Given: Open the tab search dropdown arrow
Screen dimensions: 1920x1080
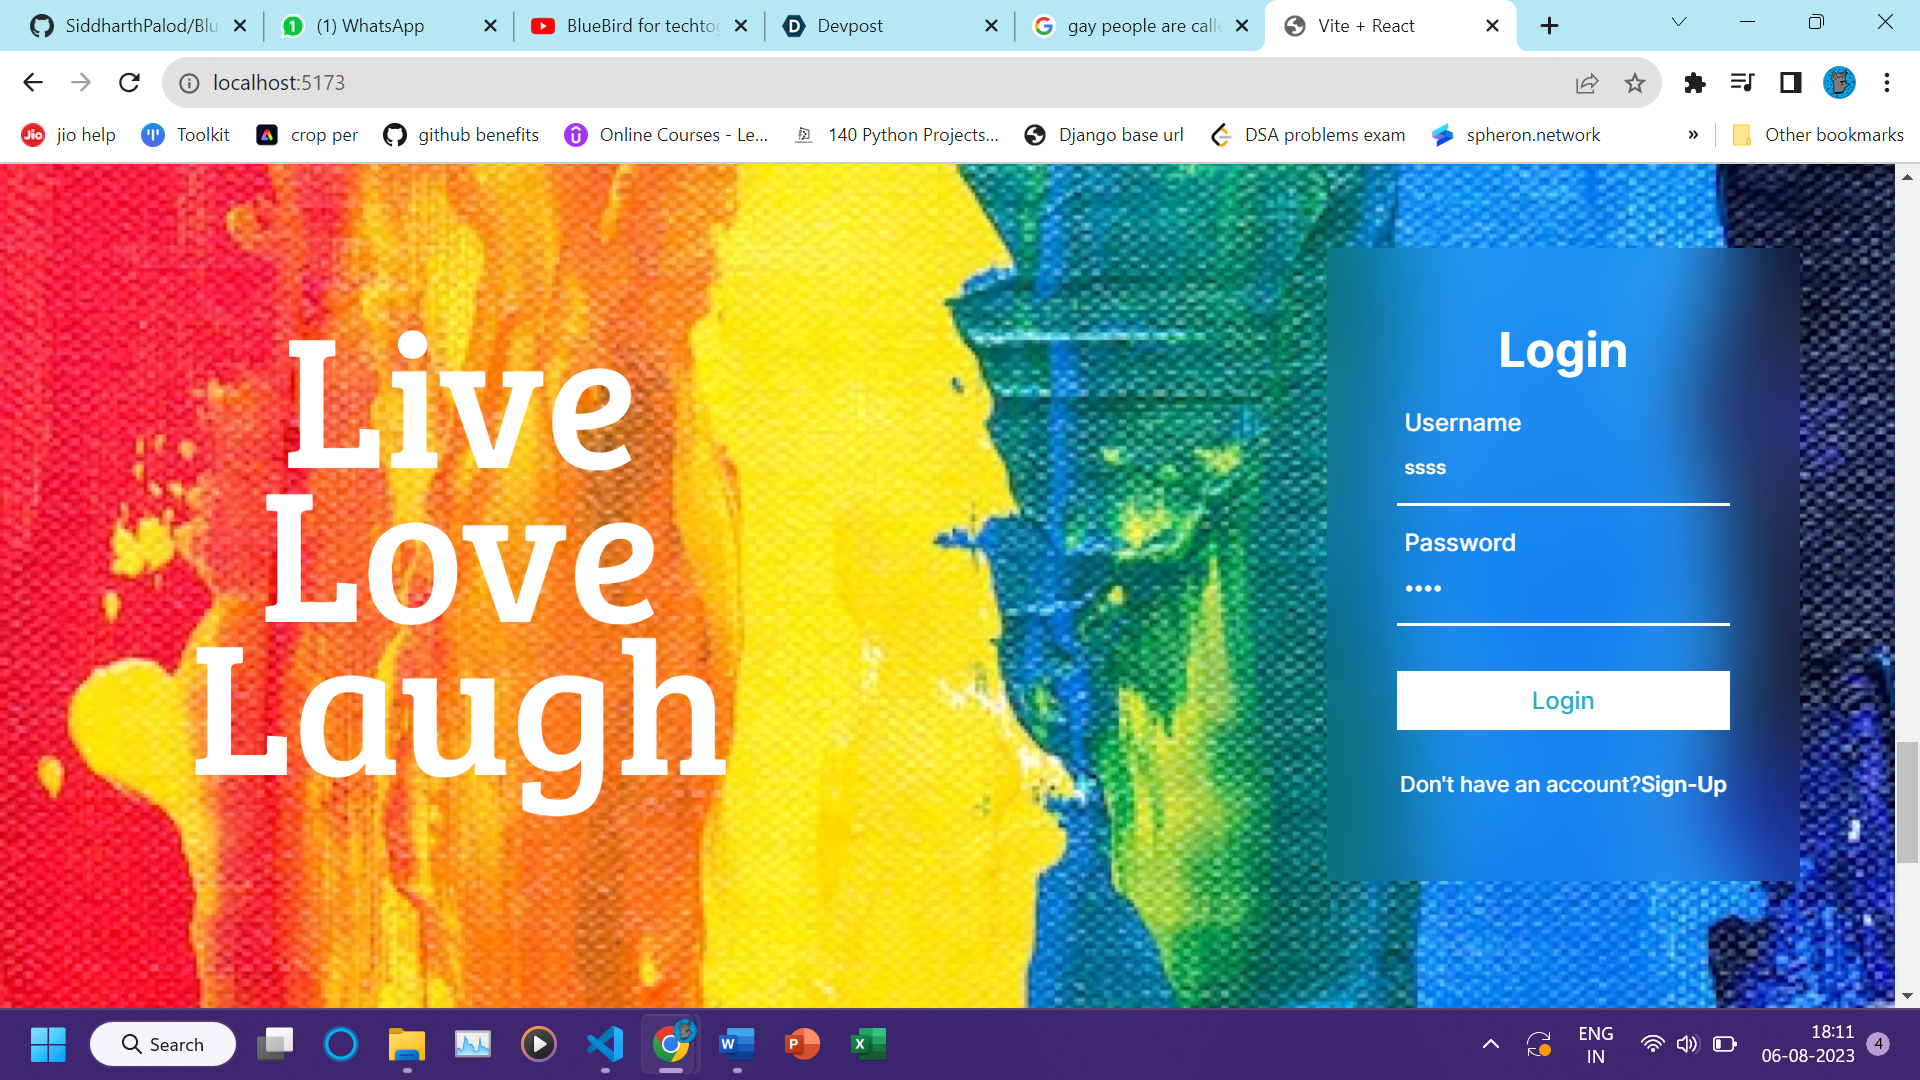Looking at the screenshot, I should [1679, 22].
